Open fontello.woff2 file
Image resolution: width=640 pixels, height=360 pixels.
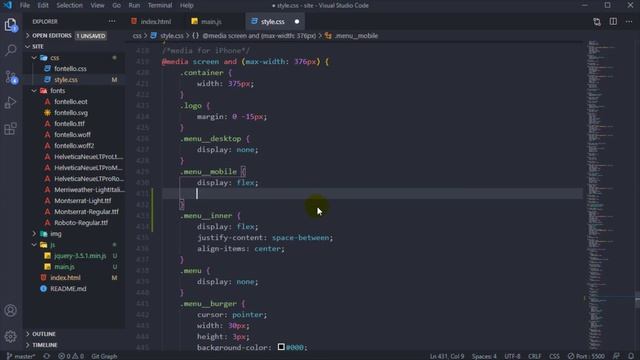point(74,146)
